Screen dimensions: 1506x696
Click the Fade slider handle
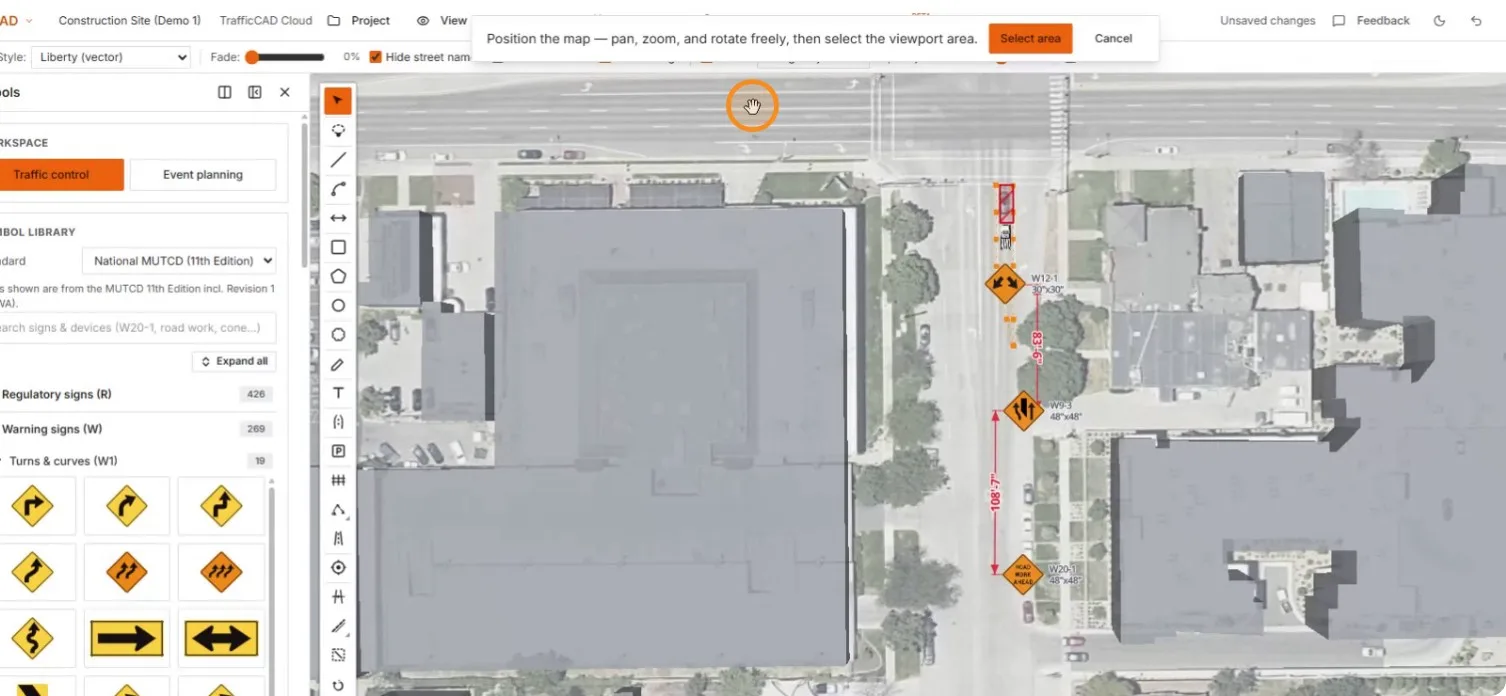point(252,57)
